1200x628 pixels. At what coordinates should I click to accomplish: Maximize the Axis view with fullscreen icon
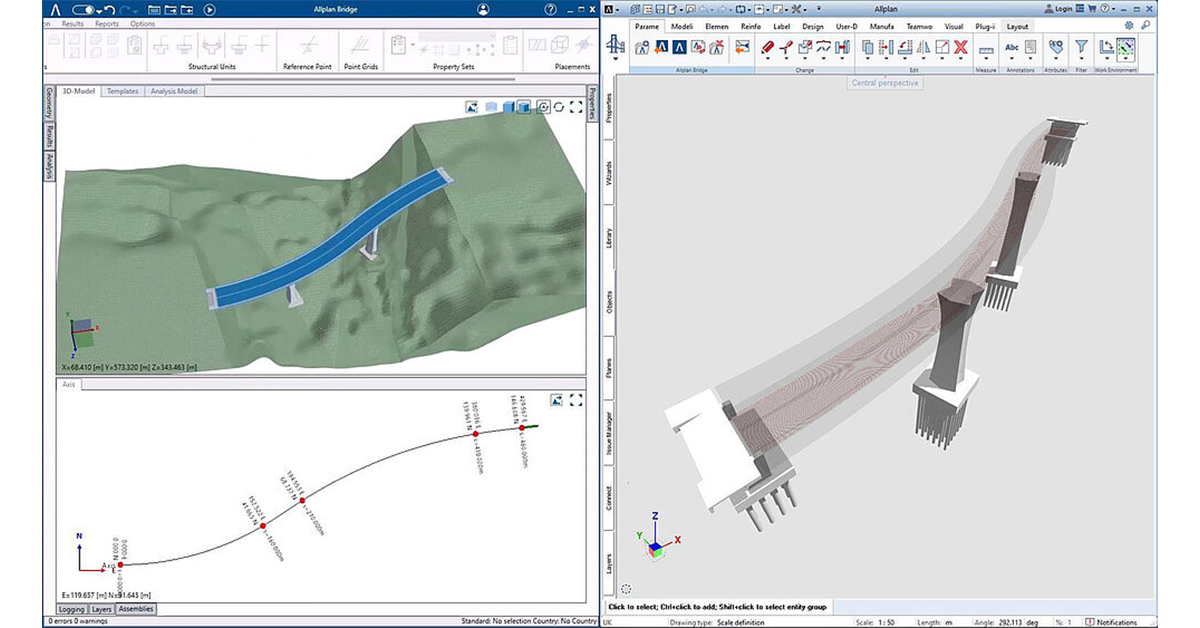576,400
